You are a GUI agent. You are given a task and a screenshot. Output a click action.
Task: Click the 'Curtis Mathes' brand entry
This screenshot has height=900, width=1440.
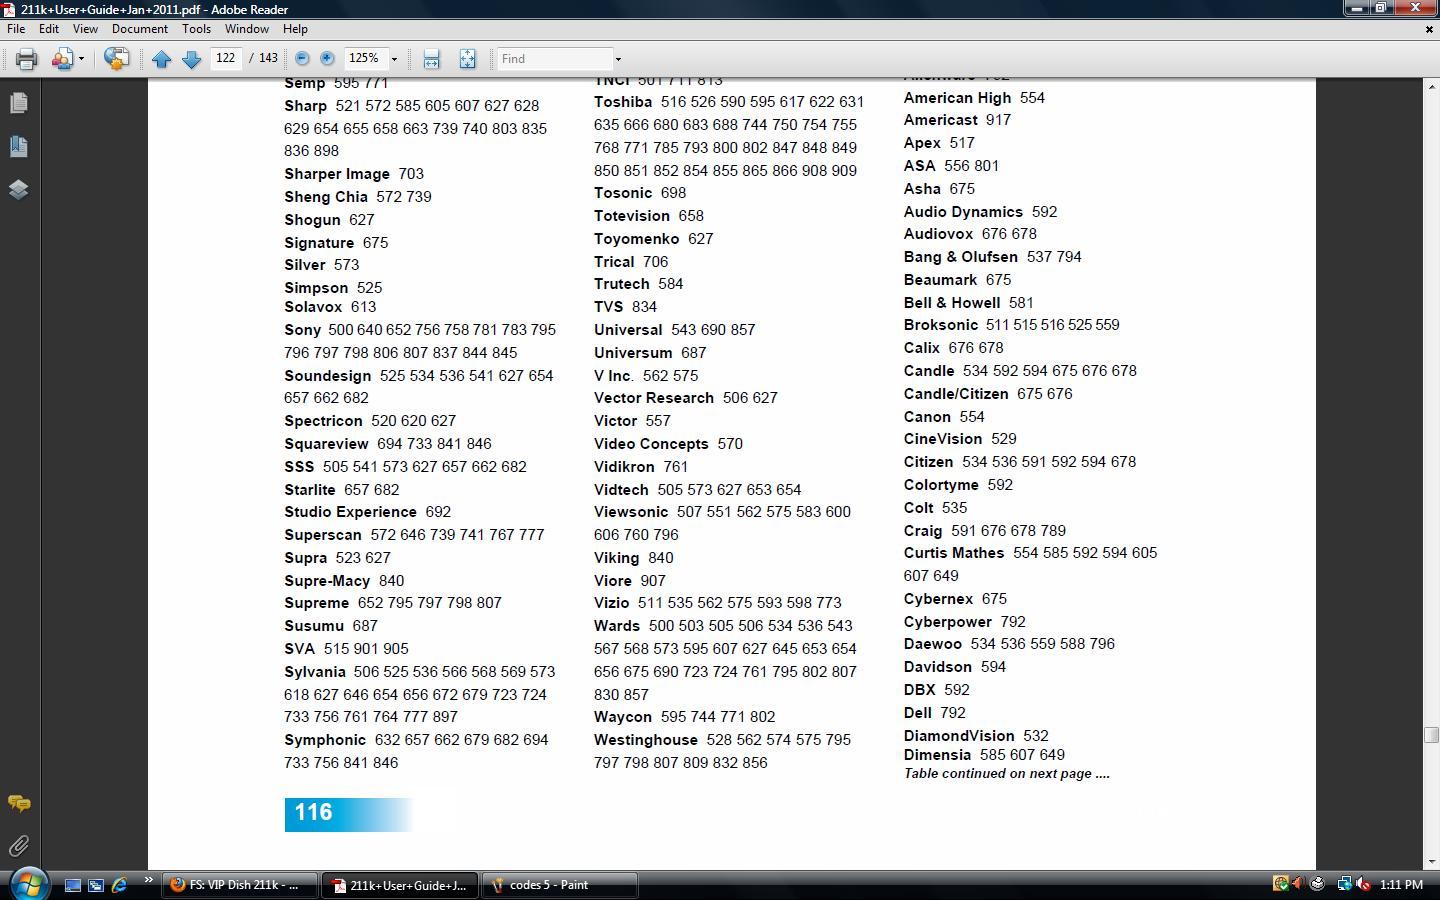tap(954, 553)
